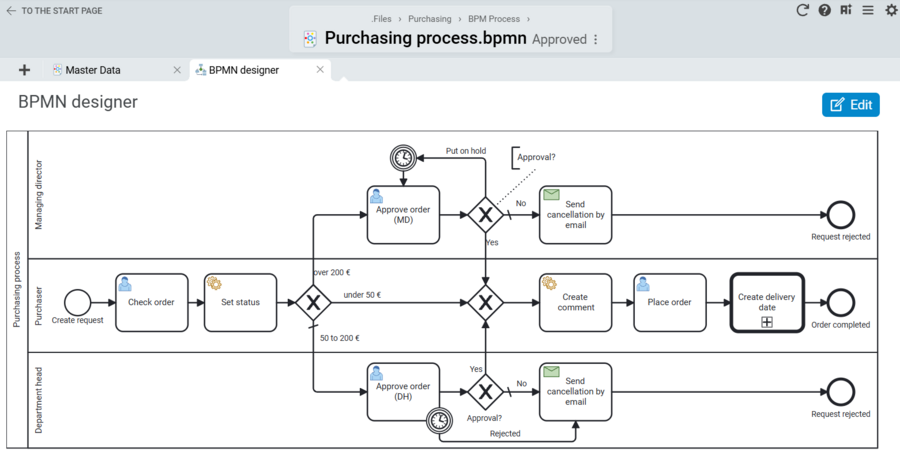Viewport: 900px width, 456px height.
Task: Click the BPMN file icon beside title
Action: 310,38
